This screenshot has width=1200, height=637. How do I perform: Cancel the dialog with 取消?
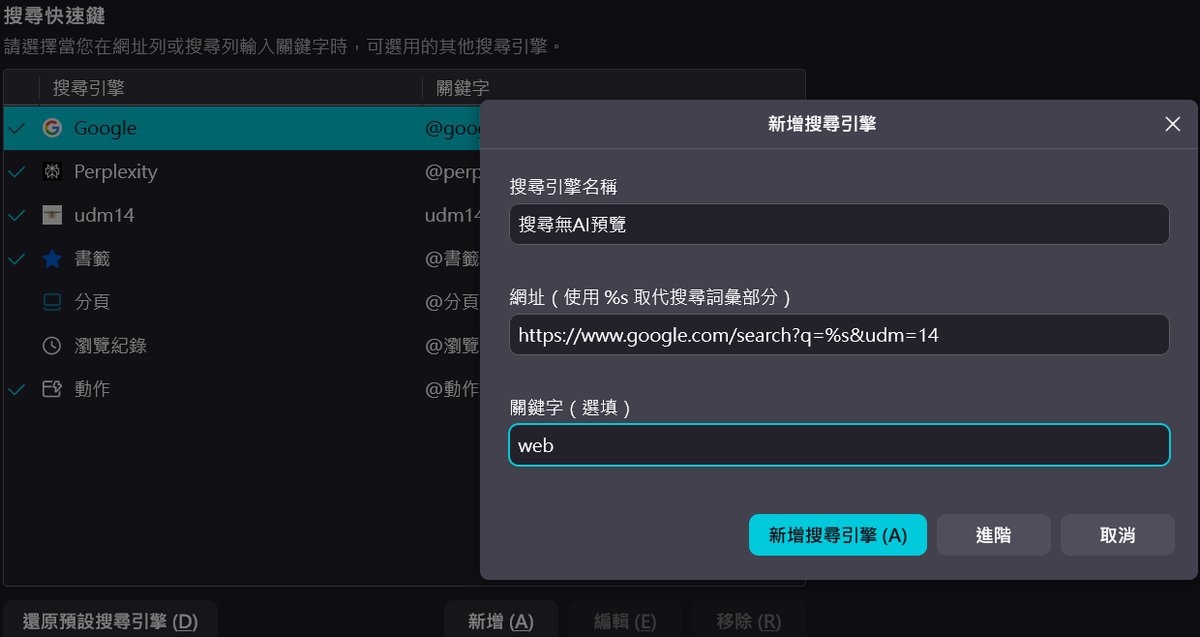[x=1117, y=535]
